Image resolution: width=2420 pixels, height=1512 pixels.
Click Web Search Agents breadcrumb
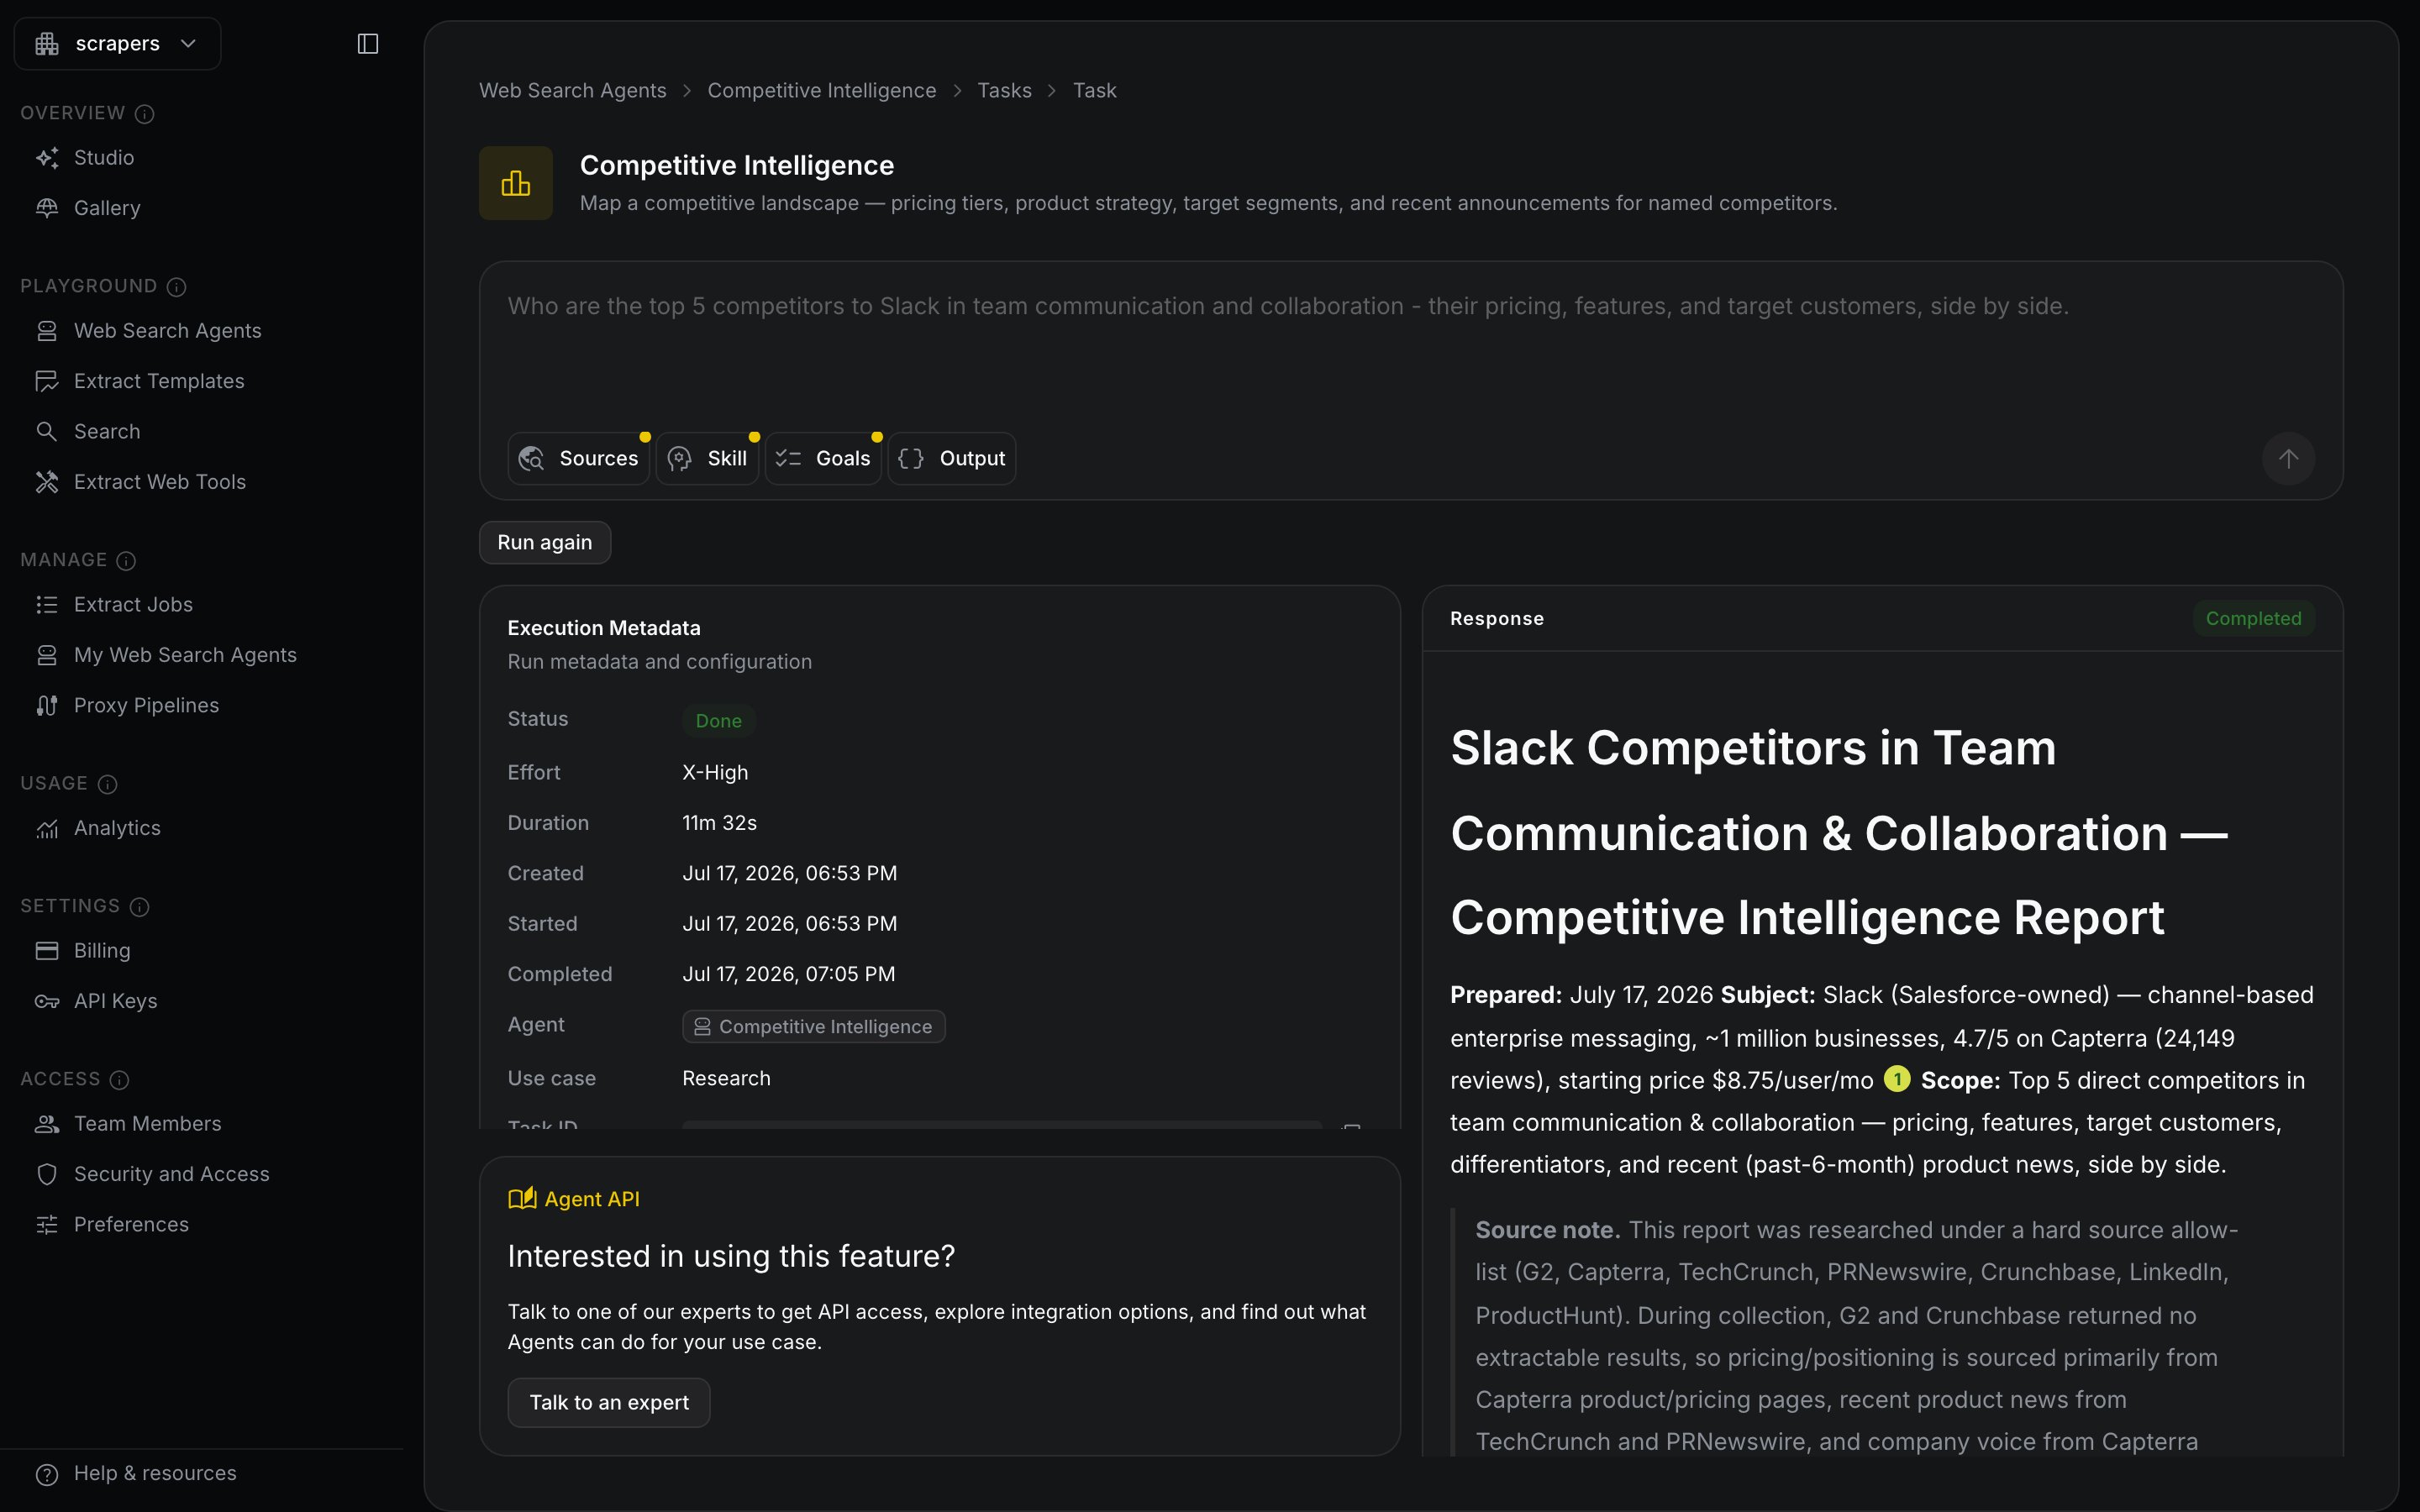[x=573, y=90]
